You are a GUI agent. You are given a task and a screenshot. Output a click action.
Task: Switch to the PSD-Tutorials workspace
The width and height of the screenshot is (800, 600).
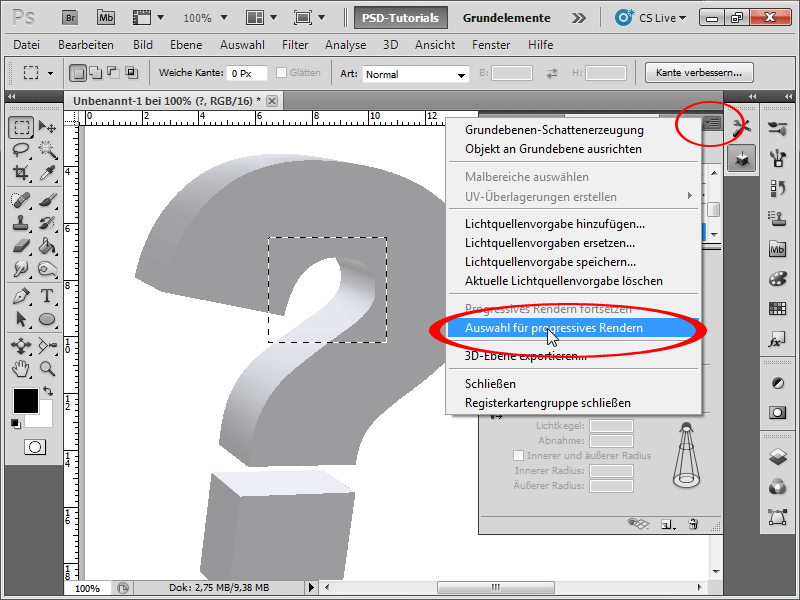pos(401,18)
